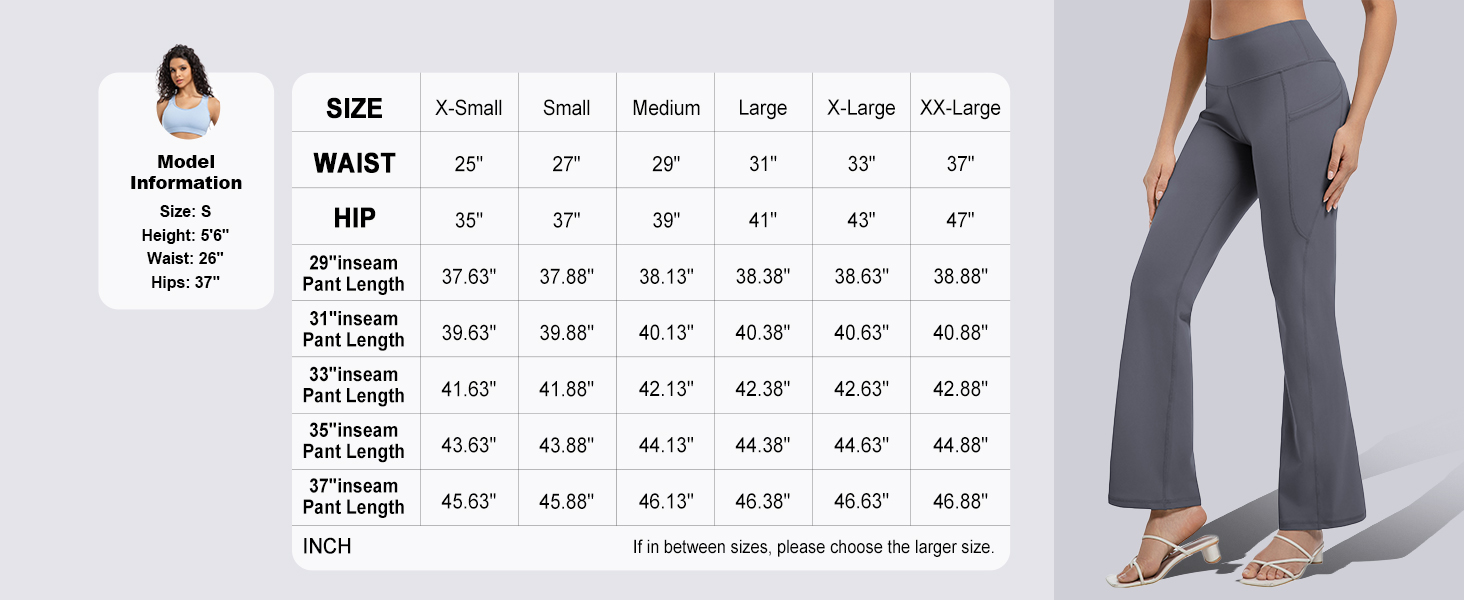Click the 33"inseam Pant Length row label
This screenshot has height=600, width=1464.
click(354, 386)
